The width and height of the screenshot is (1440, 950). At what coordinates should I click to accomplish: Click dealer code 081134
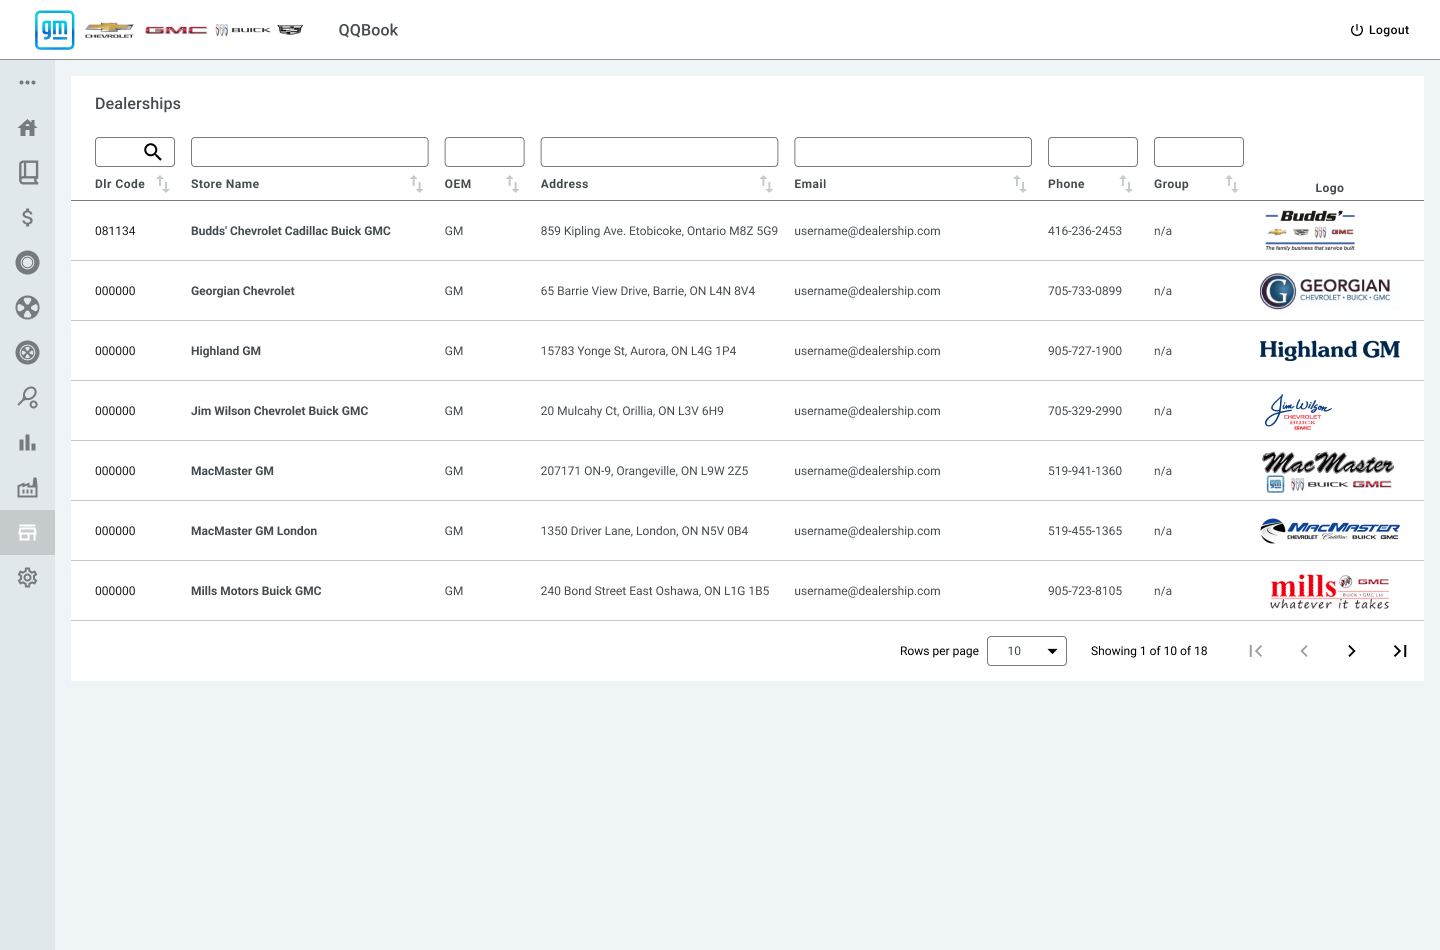tap(115, 231)
